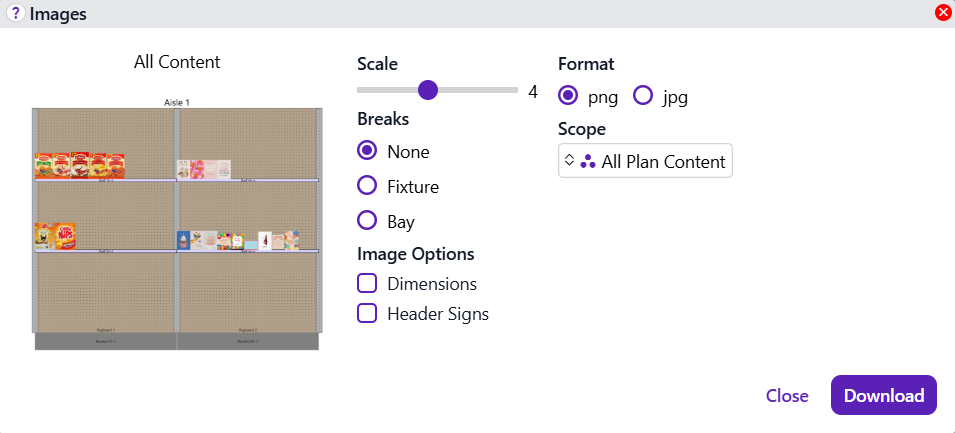Click the Close link
The height and width of the screenshot is (433, 955).
point(787,395)
